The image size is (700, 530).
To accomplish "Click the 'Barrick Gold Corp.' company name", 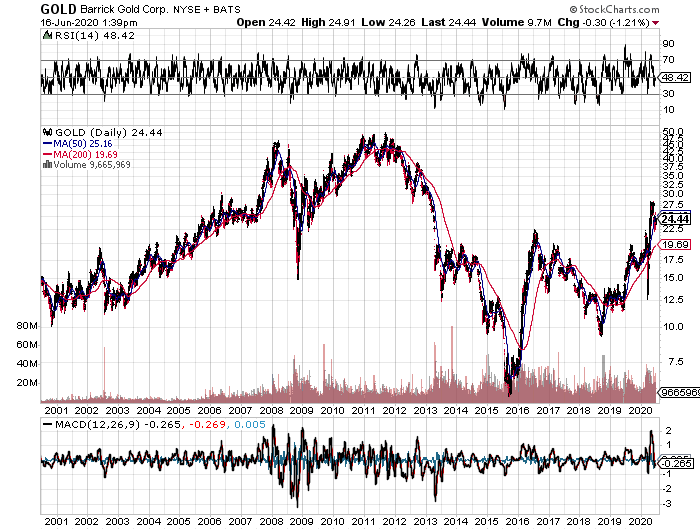I will click(125, 9).
